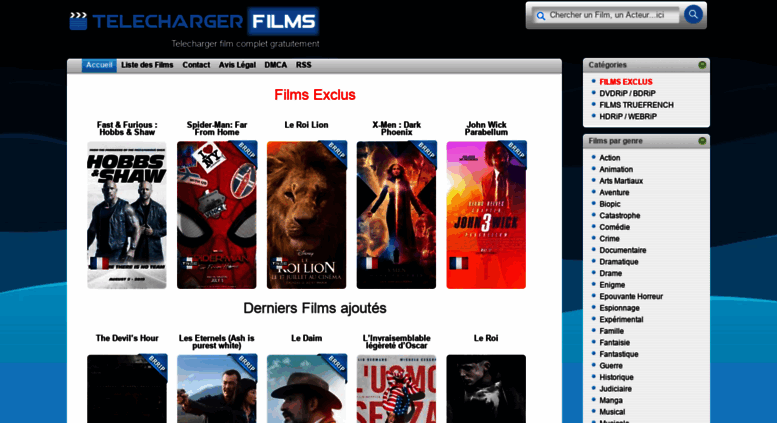The width and height of the screenshot is (777, 423).
Task: Open Hobbs & Shaw movie poster
Action: pos(127,215)
